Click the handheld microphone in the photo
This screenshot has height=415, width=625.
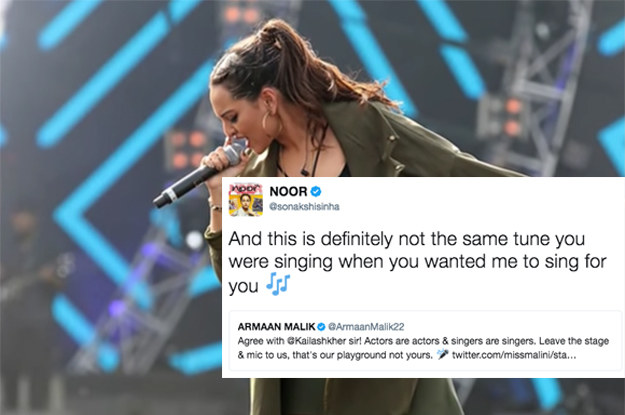[201, 175]
